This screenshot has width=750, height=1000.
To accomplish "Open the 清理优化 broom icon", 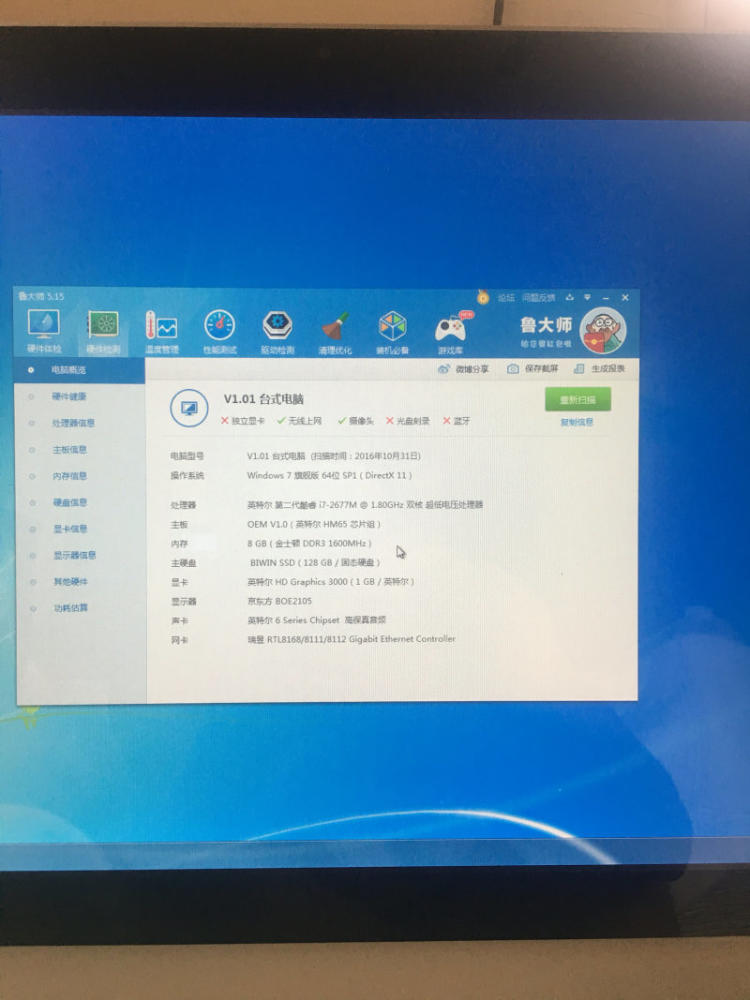I will (x=335, y=332).
